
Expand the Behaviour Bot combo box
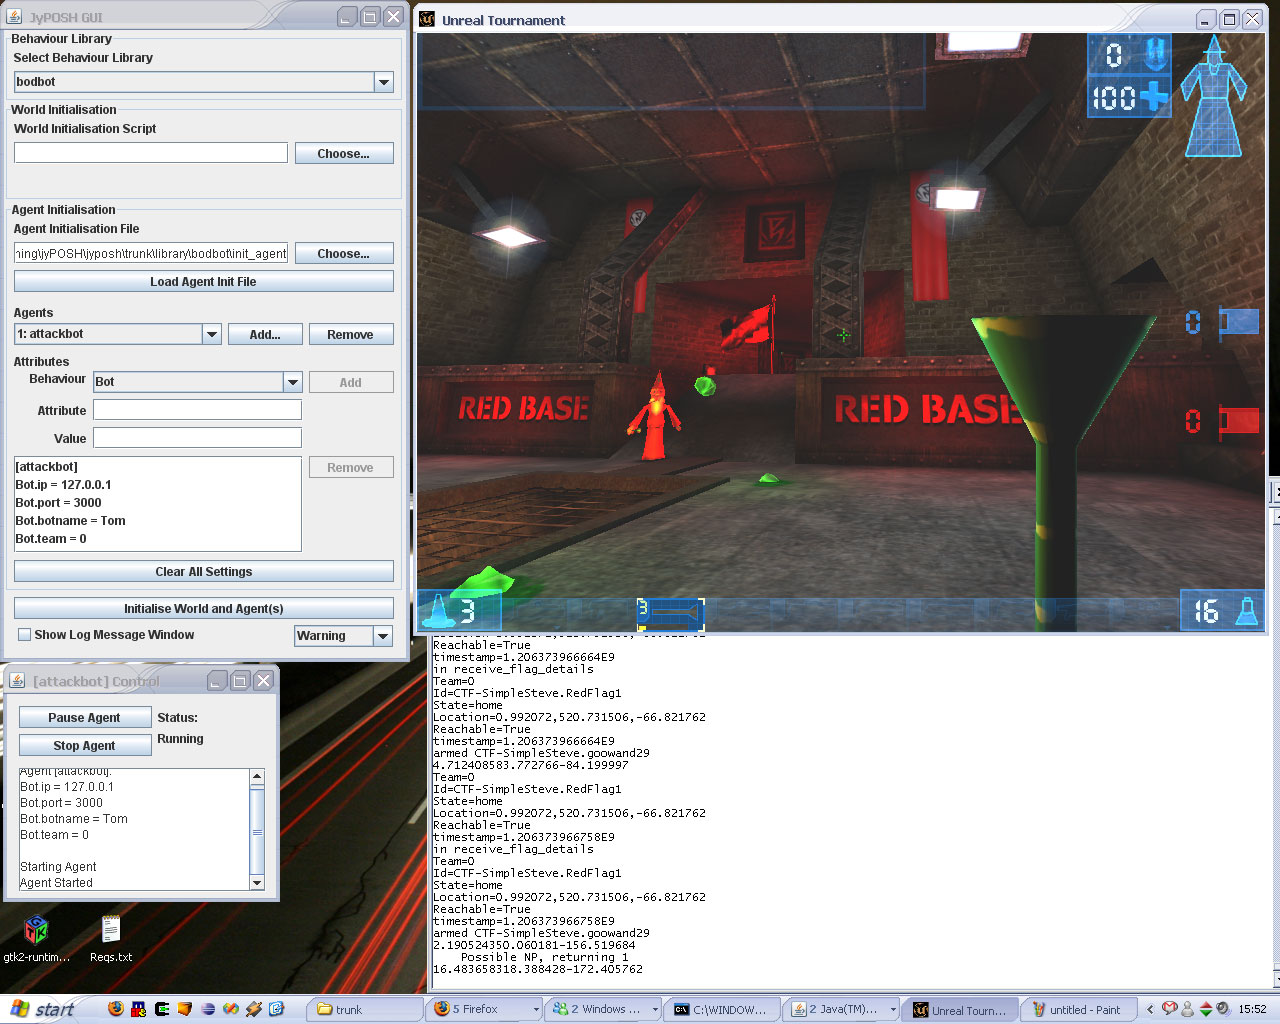click(x=292, y=382)
